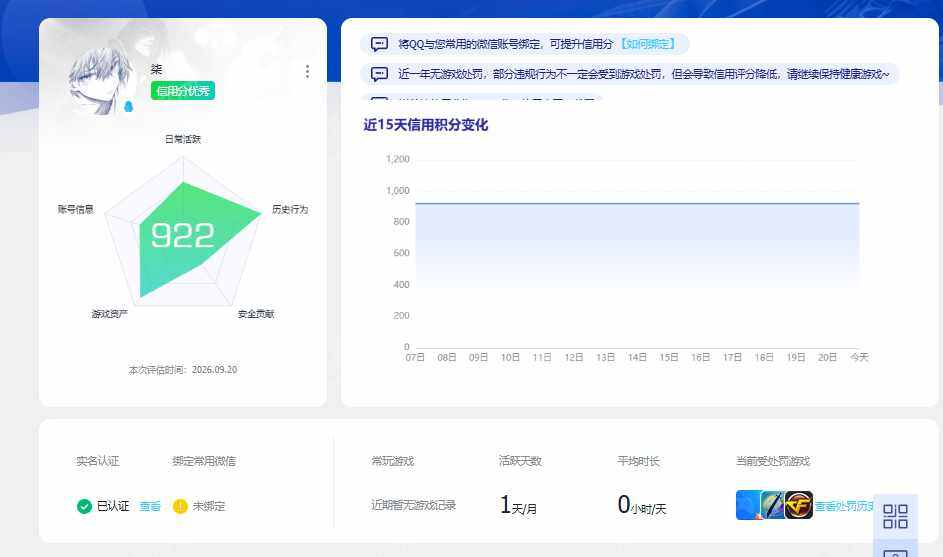Image resolution: width=943 pixels, height=557 pixels.
Task: Click the 1天/月 value
Action: coord(518,505)
